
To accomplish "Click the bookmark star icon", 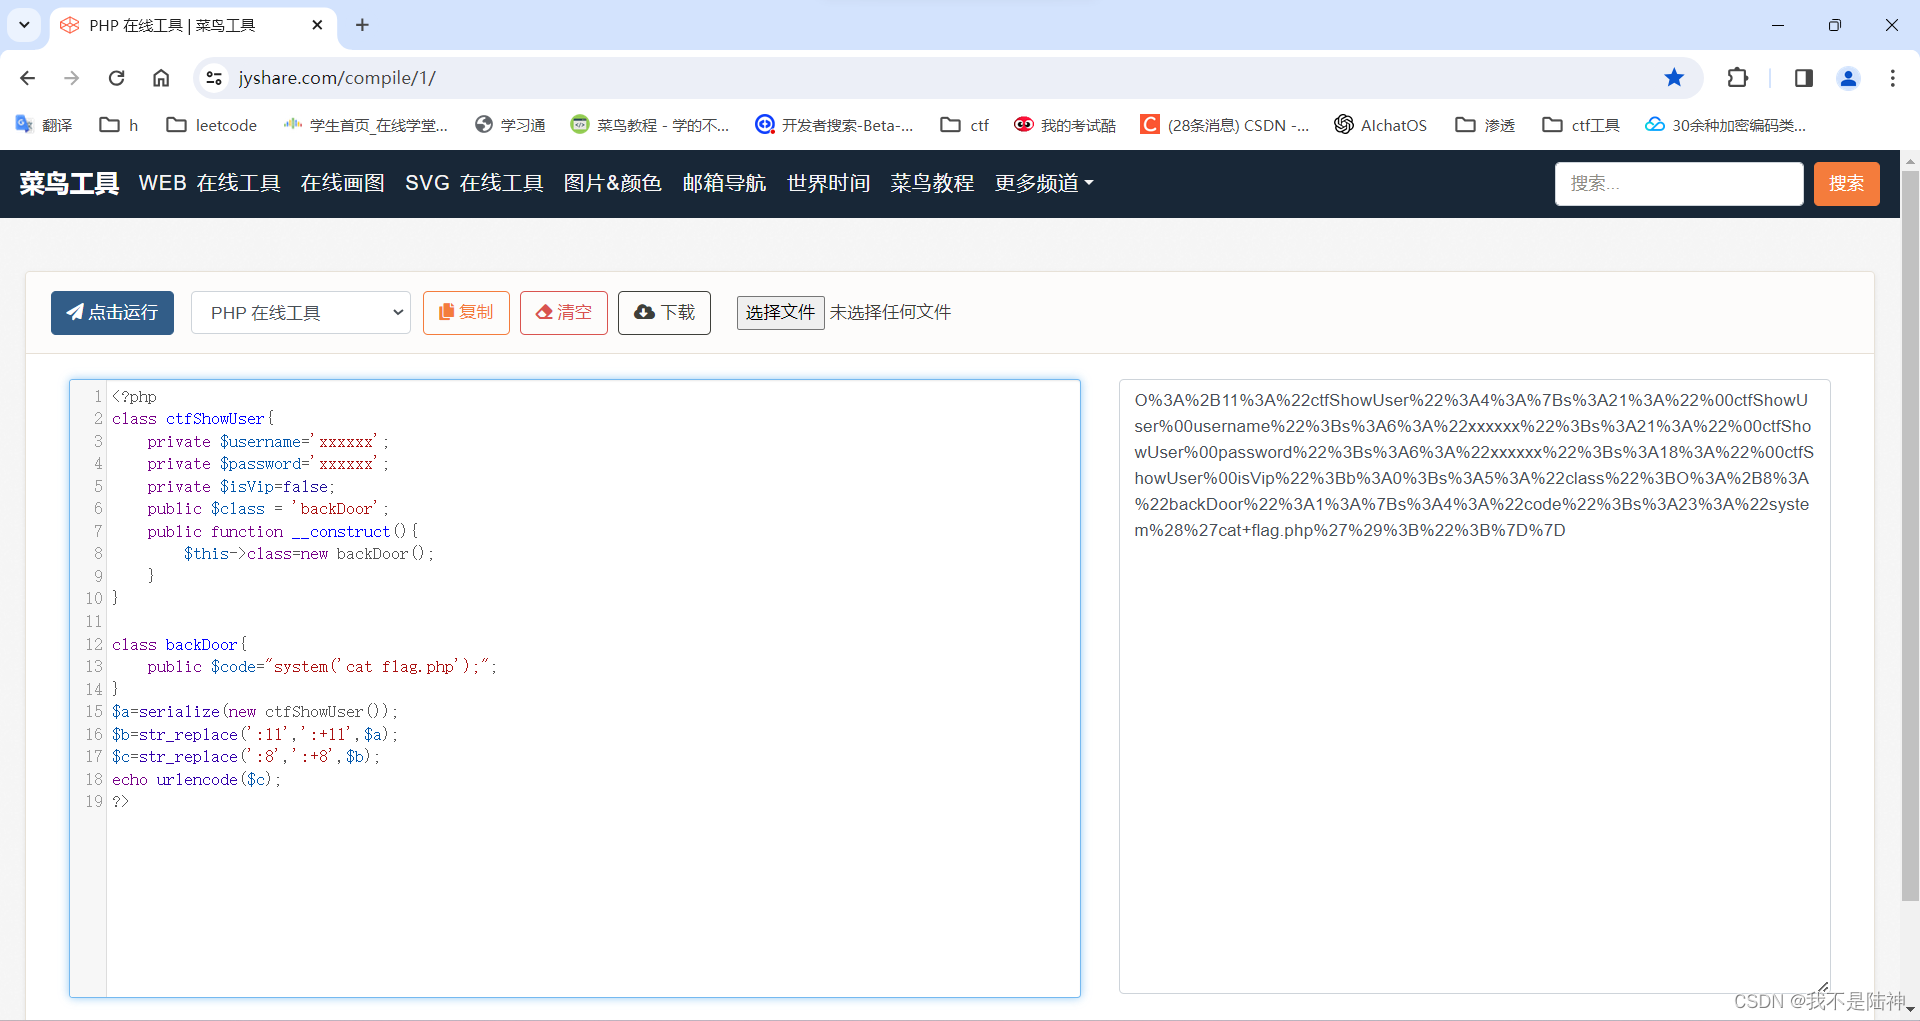I will (1674, 78).
